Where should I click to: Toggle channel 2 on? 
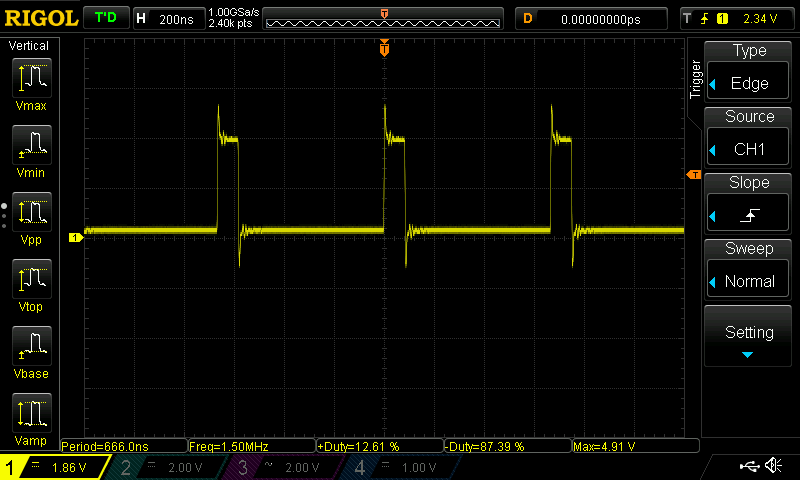coord(165,467)
